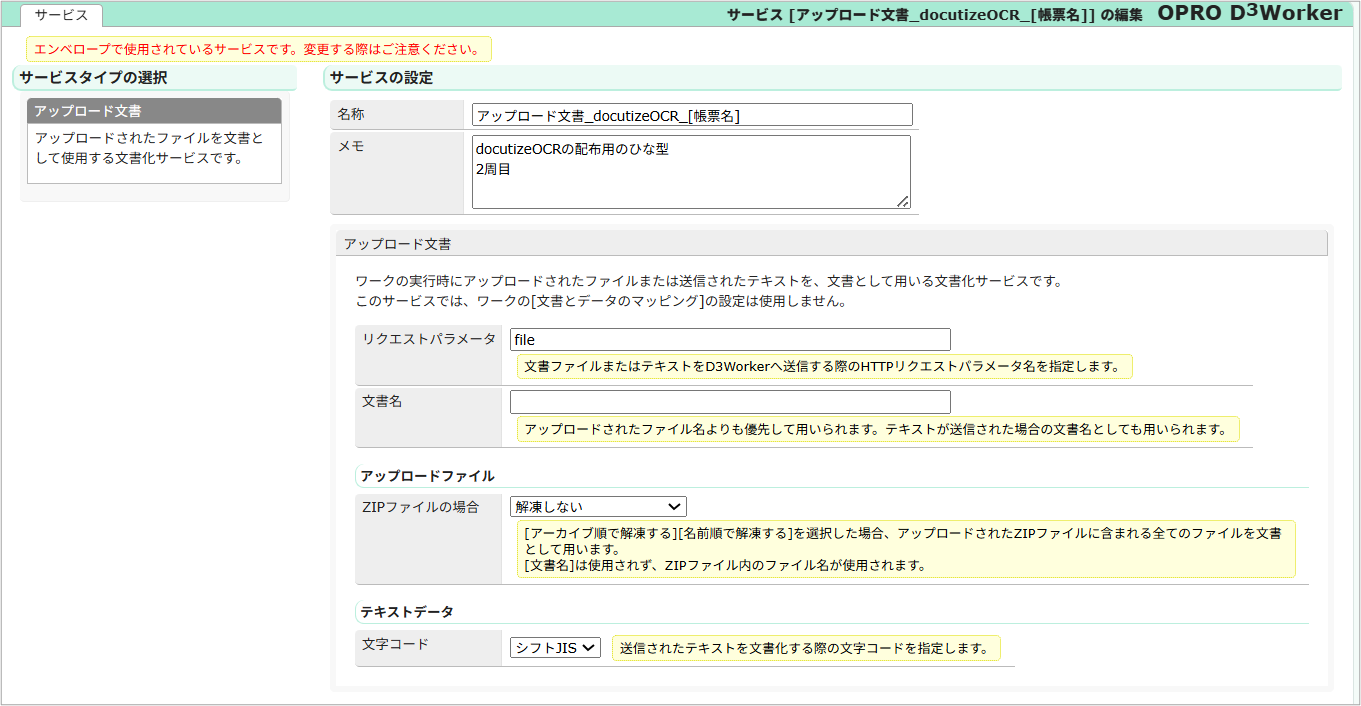The width and height of the screenshot is (1361, 706).
Task: Click the 文字コード help text beside シフトJIS
Action: 806,647
